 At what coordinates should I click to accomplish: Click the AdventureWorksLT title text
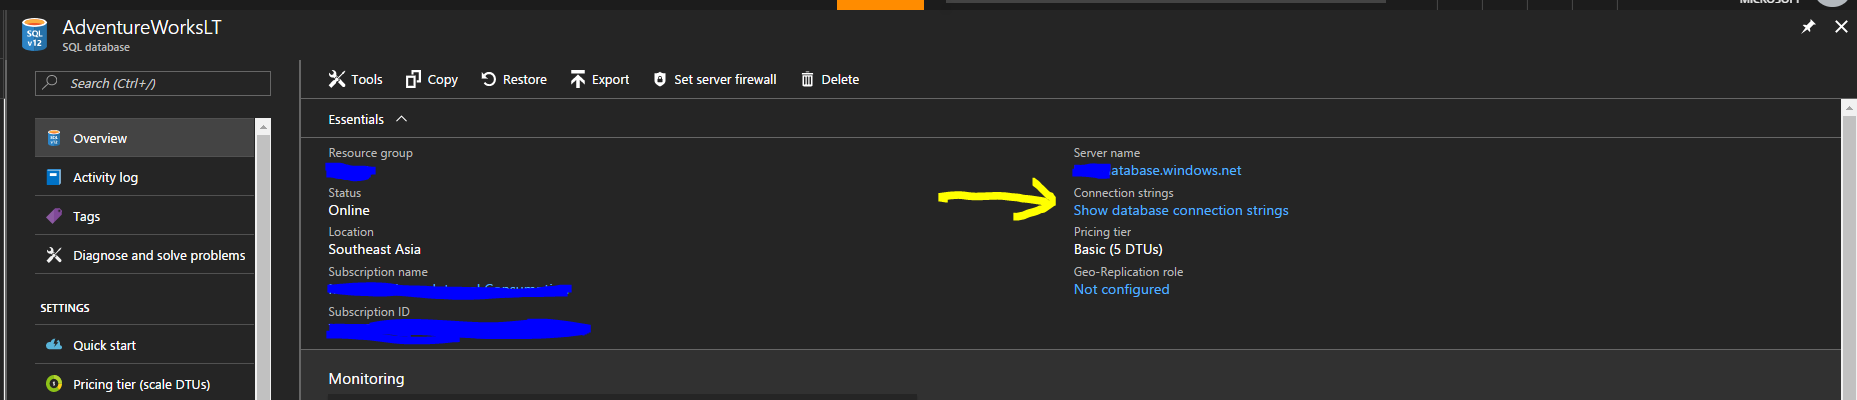(x=142, y=27)
